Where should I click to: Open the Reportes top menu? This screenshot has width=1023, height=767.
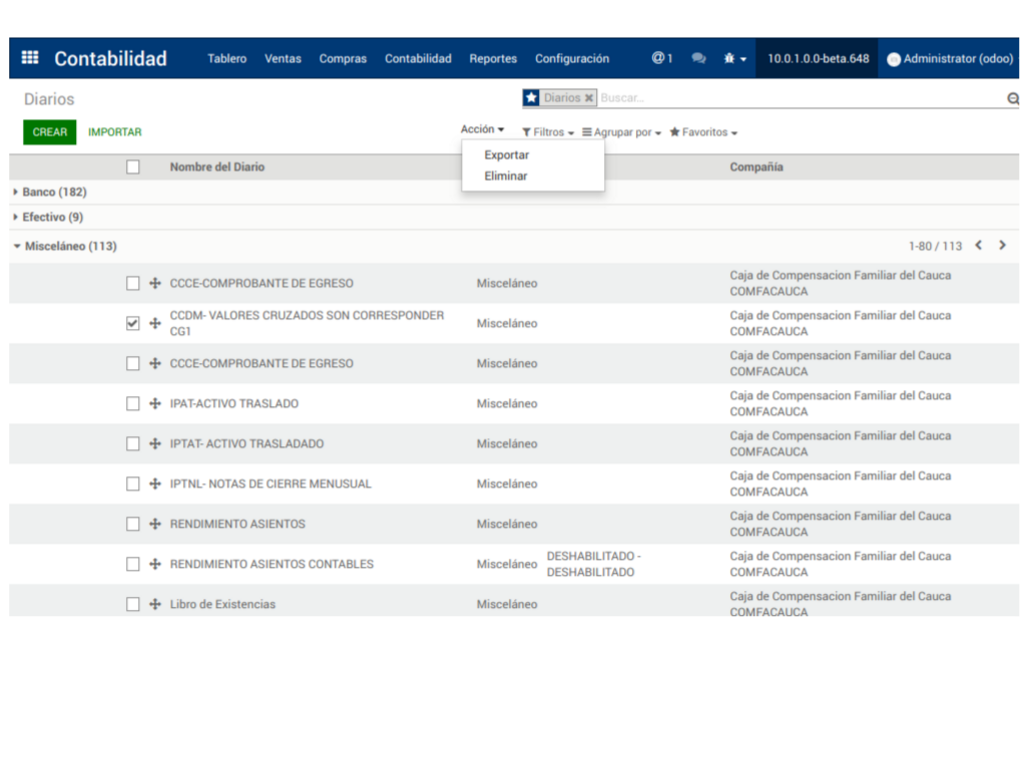(x=493, y=59)
